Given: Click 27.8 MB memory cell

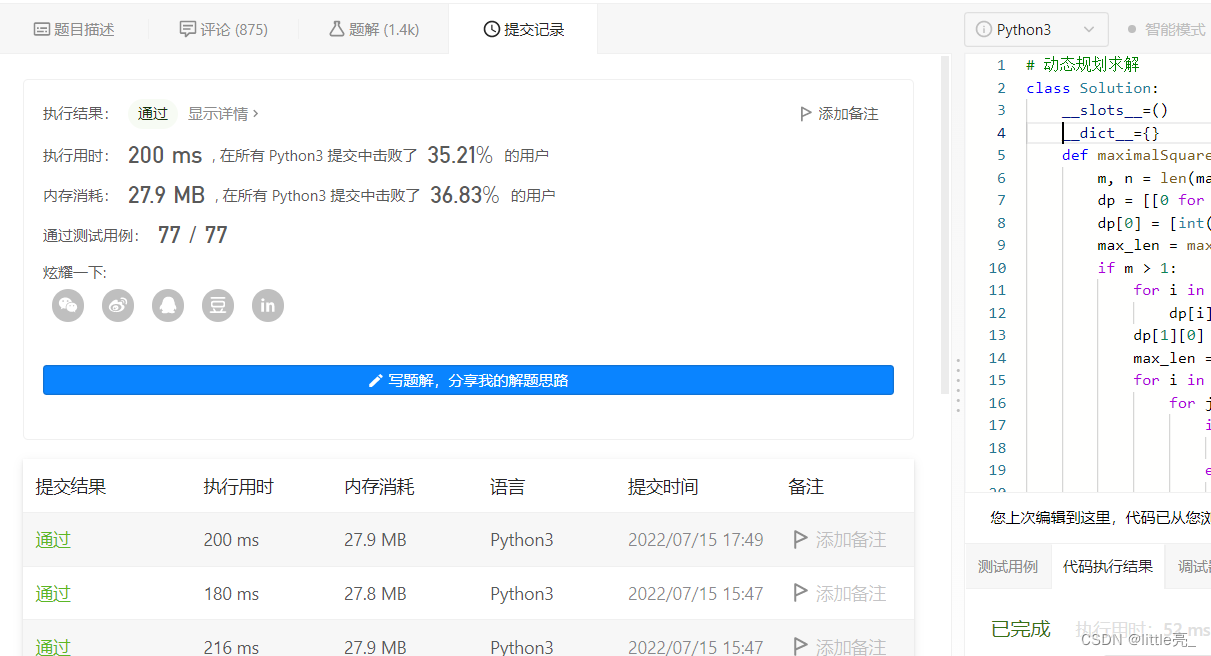Looking at the screenshot, I should [375, 593].
